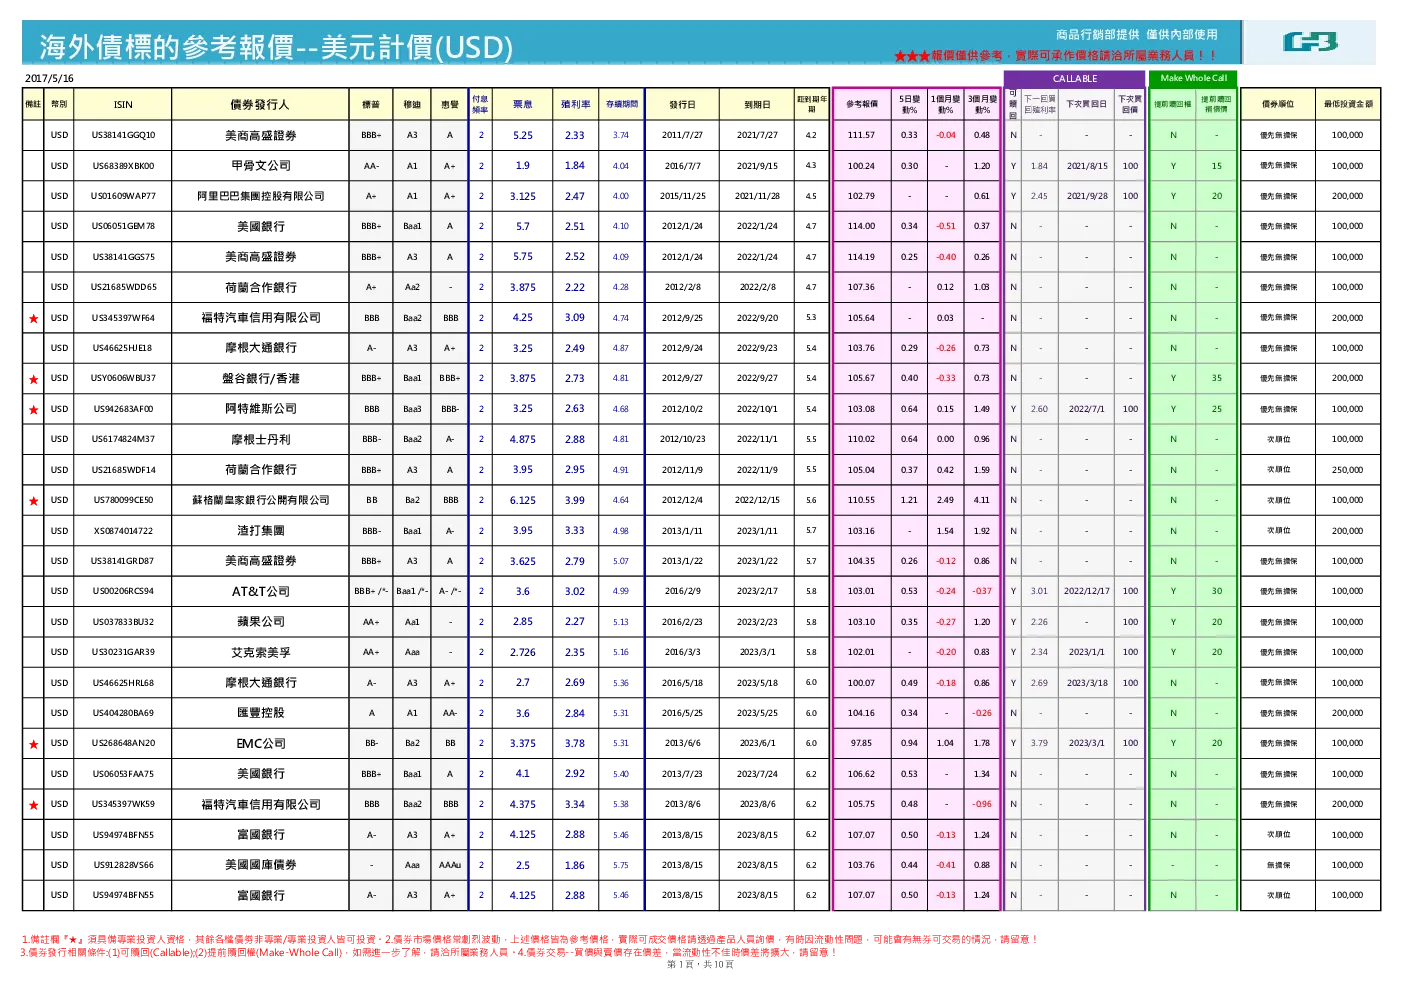Click the red star beside ISIN USY0606WBU37
Viewport: 1403px width, 992px height.
(x=33, y=379)
